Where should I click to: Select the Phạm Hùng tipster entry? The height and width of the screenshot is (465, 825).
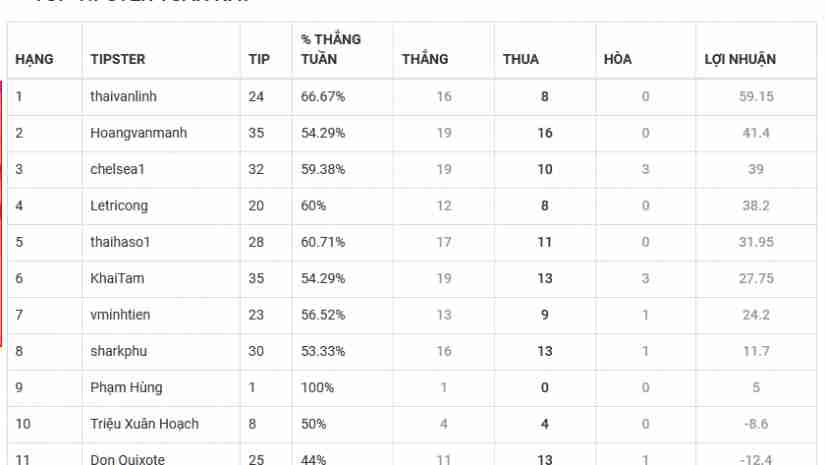click(x=126, y=387)
